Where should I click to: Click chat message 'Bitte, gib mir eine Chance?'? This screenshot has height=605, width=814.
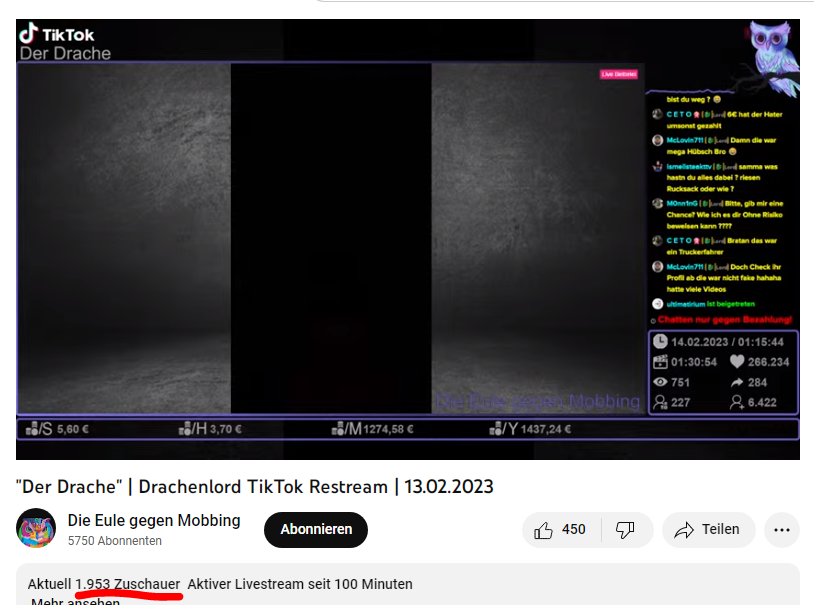pos(725,214)
